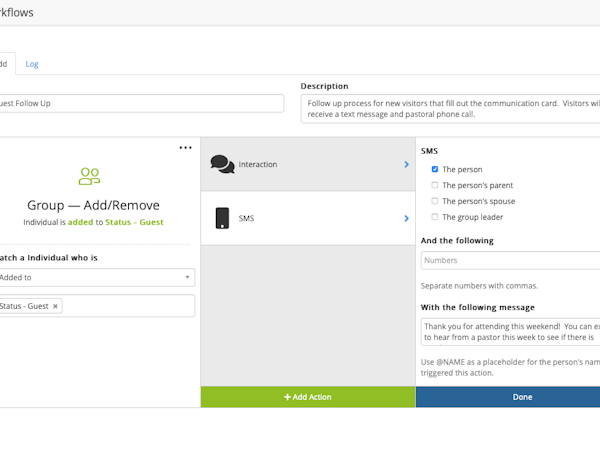The image size is (600, 450).
Task: Toggle 'The person' checkbox
Action: pos(434,170)
